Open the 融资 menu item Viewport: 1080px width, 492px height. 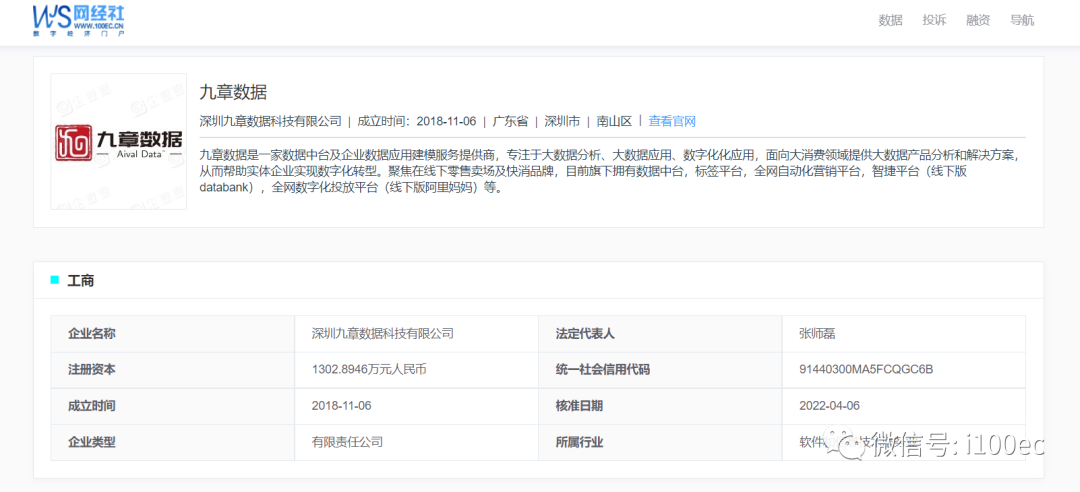978,20
